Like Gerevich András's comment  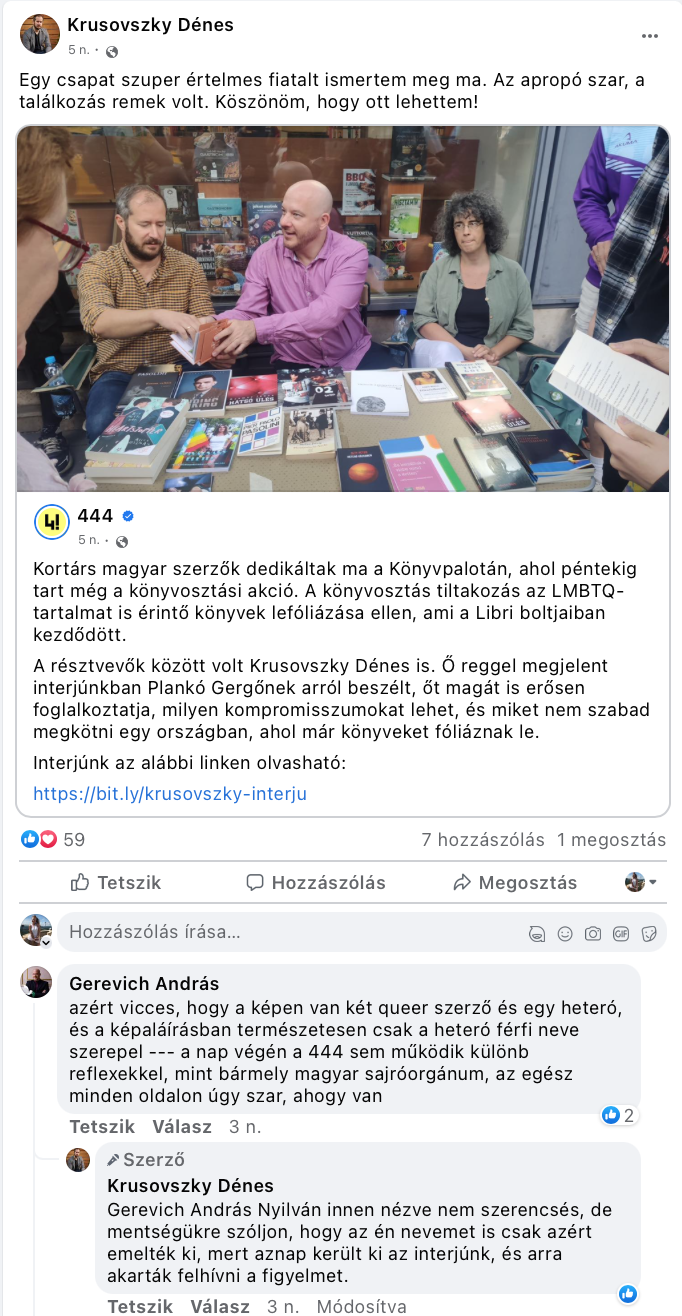(102, 1127)
